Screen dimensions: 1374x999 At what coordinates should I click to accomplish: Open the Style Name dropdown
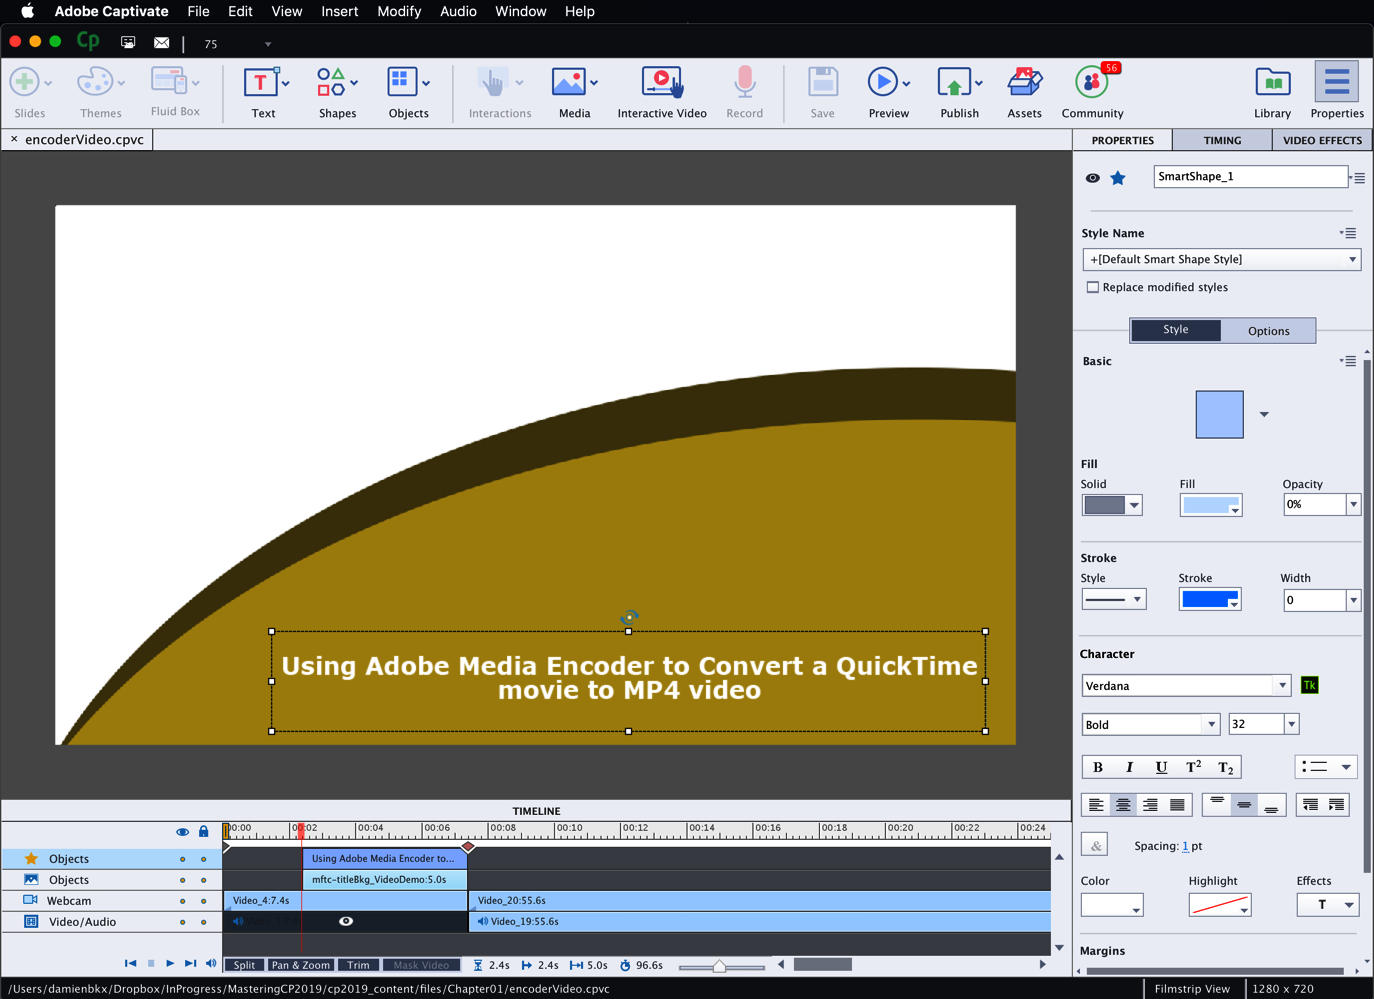pyautogui.click(x=1222, y=260)
